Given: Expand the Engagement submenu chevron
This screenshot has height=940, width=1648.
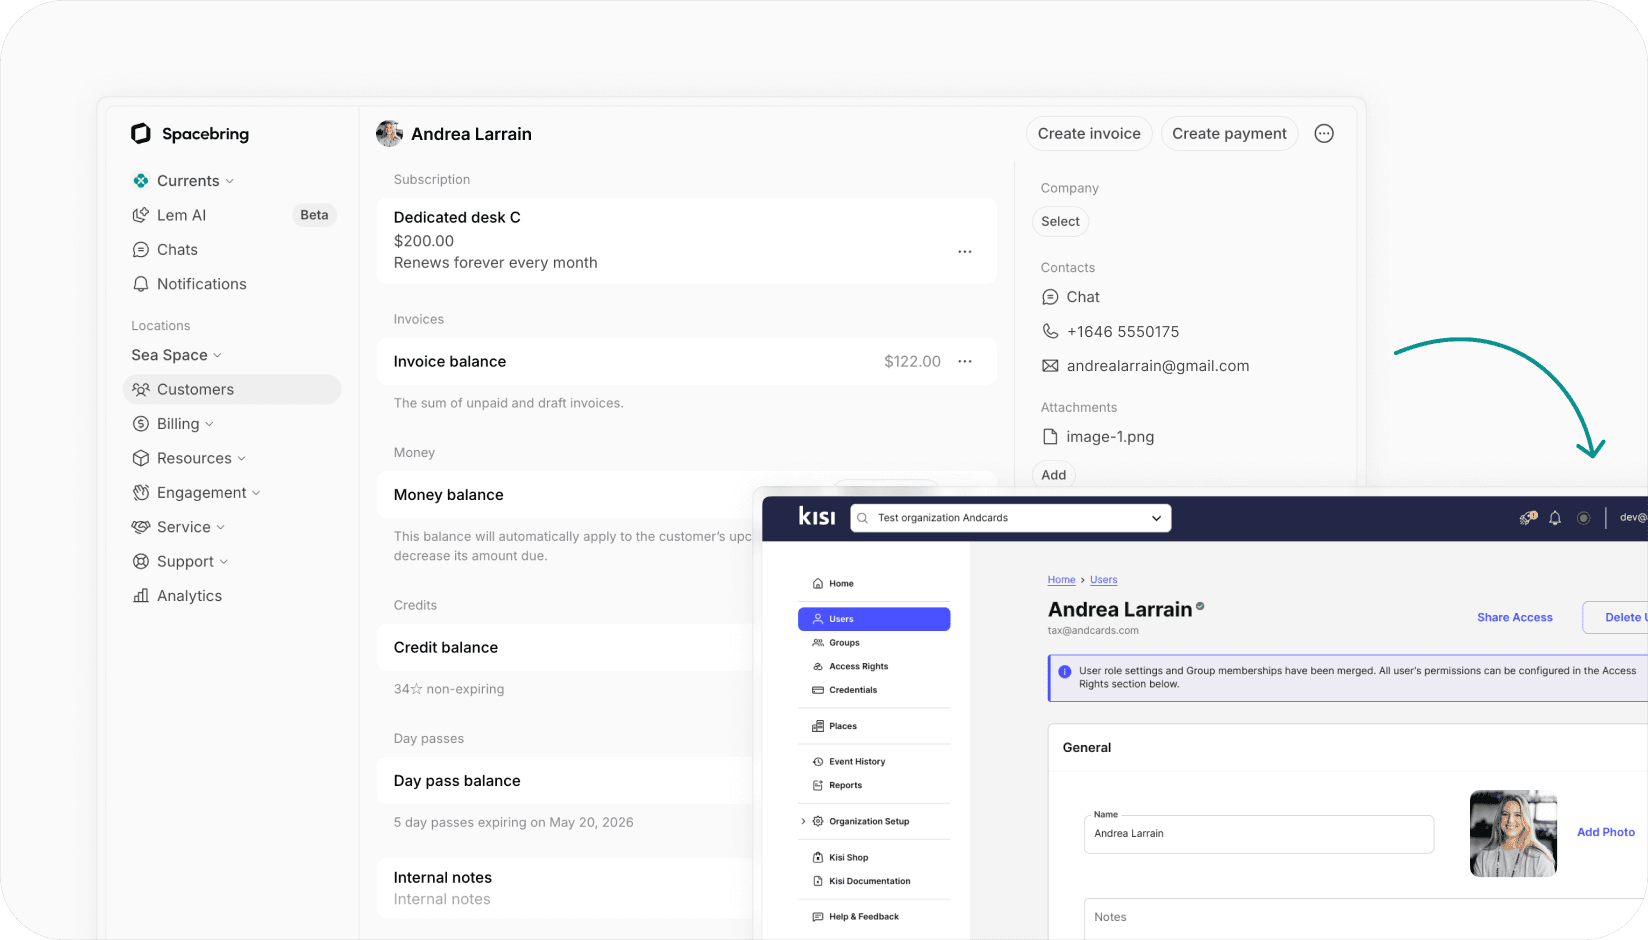Looking at the screenshot, I should [x=256, y=493].
